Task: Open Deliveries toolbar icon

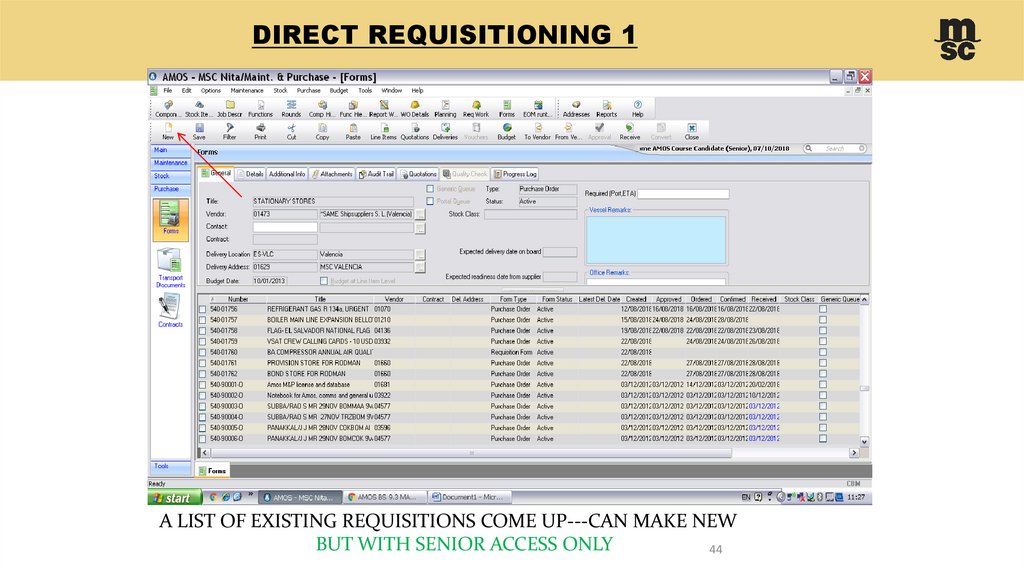Action: 445,131
